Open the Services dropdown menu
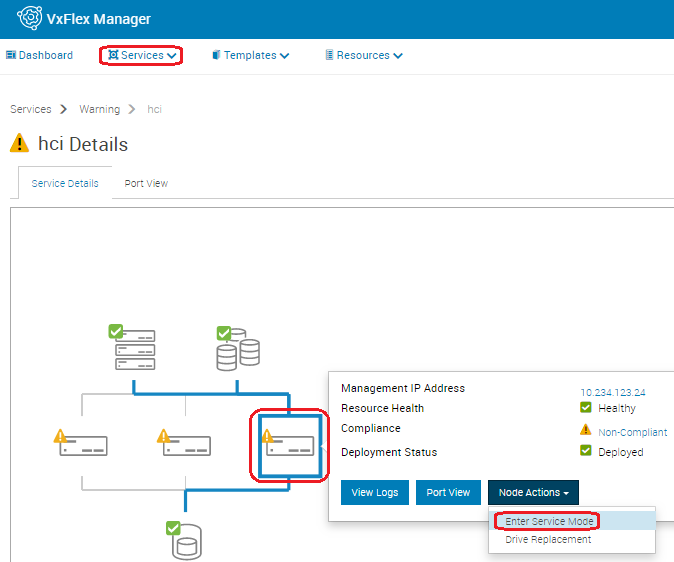Screen dimensions: 674x562 (x=142, y=55)
